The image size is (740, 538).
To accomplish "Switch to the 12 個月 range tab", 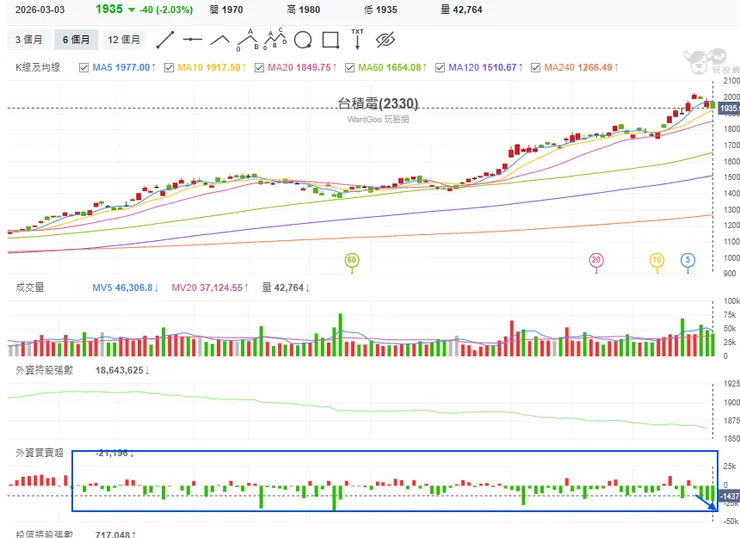I will pos(124,40).
